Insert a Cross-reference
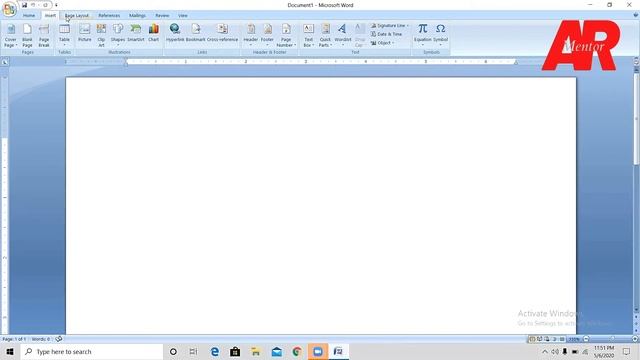This screenshot has height=360, width=640. point(222,33)
